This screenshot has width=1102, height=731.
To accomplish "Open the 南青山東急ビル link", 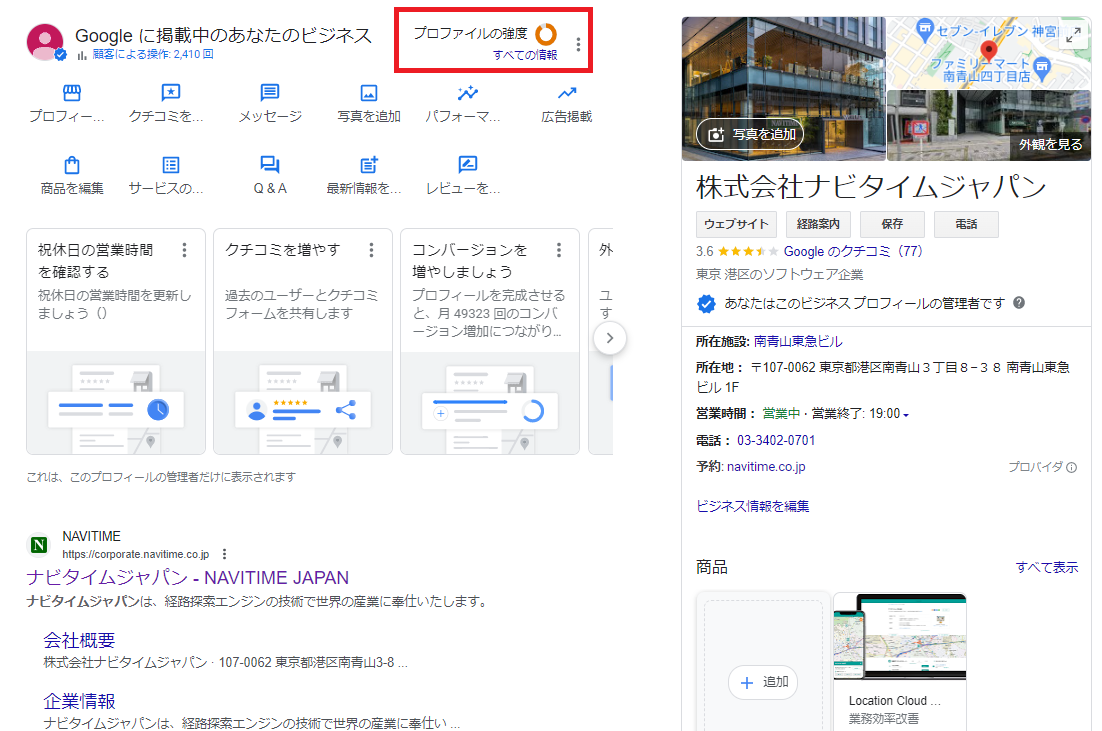I will (x=798, y=342).
